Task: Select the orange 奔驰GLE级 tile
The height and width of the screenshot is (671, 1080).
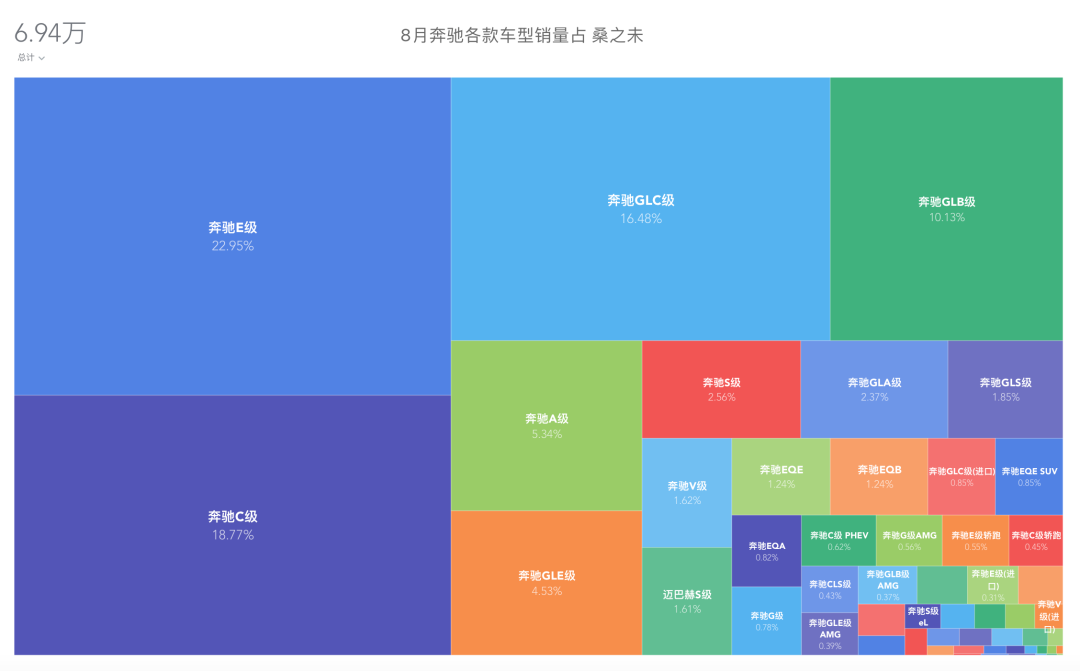Action: pos(546,582)
